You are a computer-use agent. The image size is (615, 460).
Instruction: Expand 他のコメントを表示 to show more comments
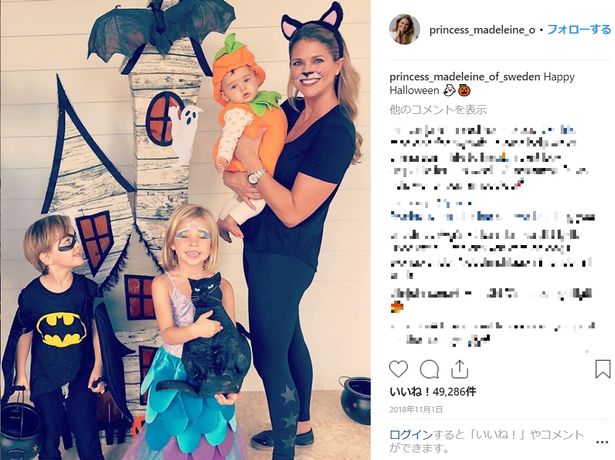coord(438,109)
